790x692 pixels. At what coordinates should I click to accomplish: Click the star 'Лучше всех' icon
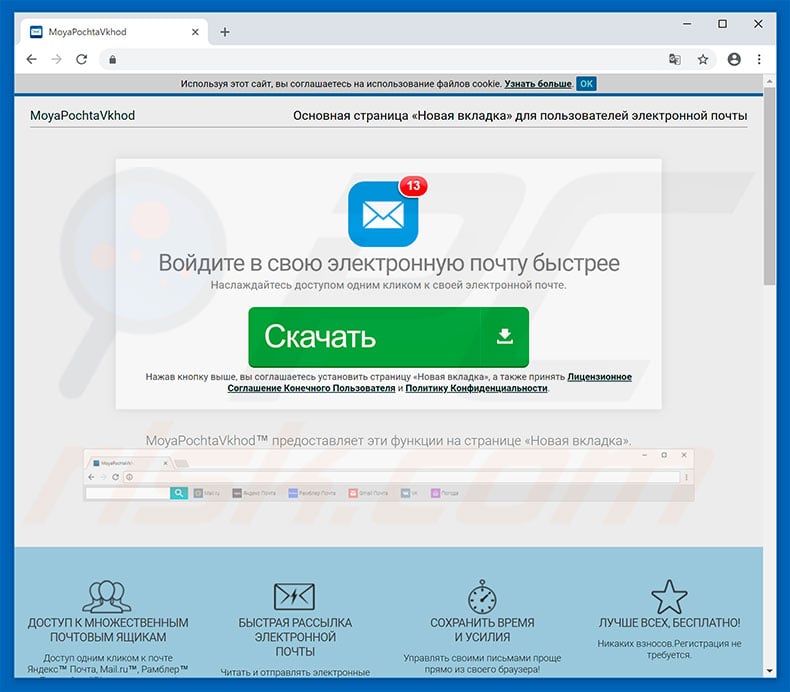669,597
